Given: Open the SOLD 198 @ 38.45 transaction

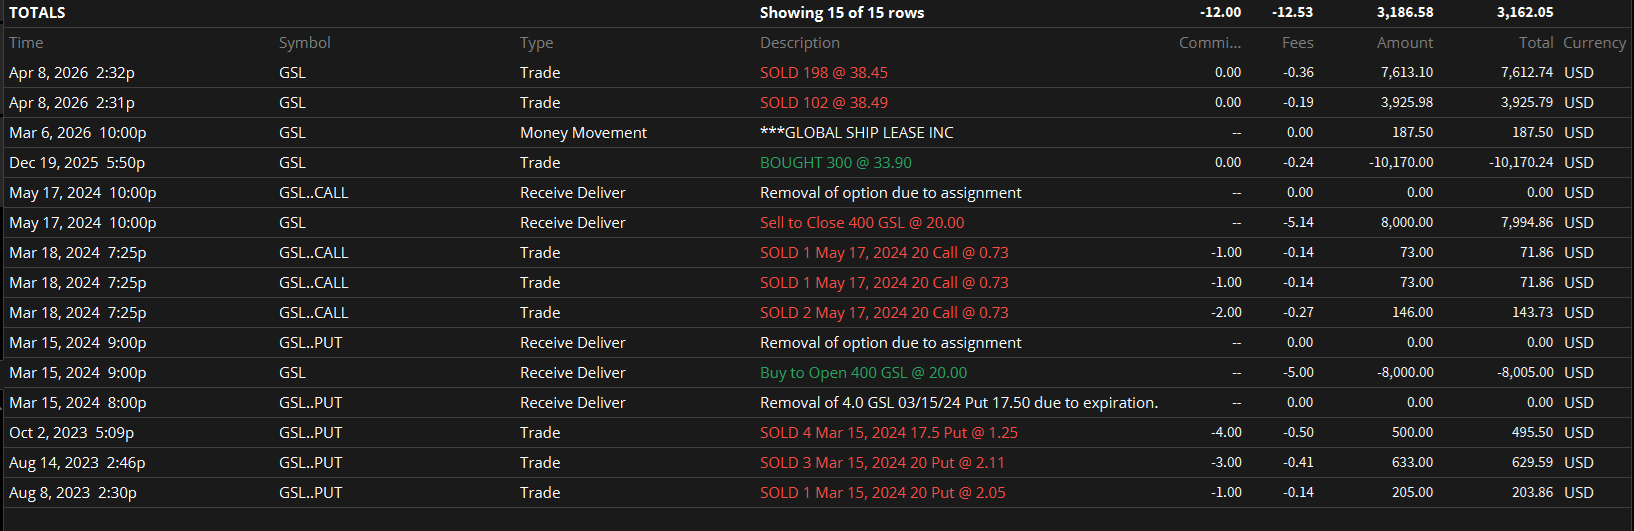Looking at the screenshot, I should click(824, 73).
